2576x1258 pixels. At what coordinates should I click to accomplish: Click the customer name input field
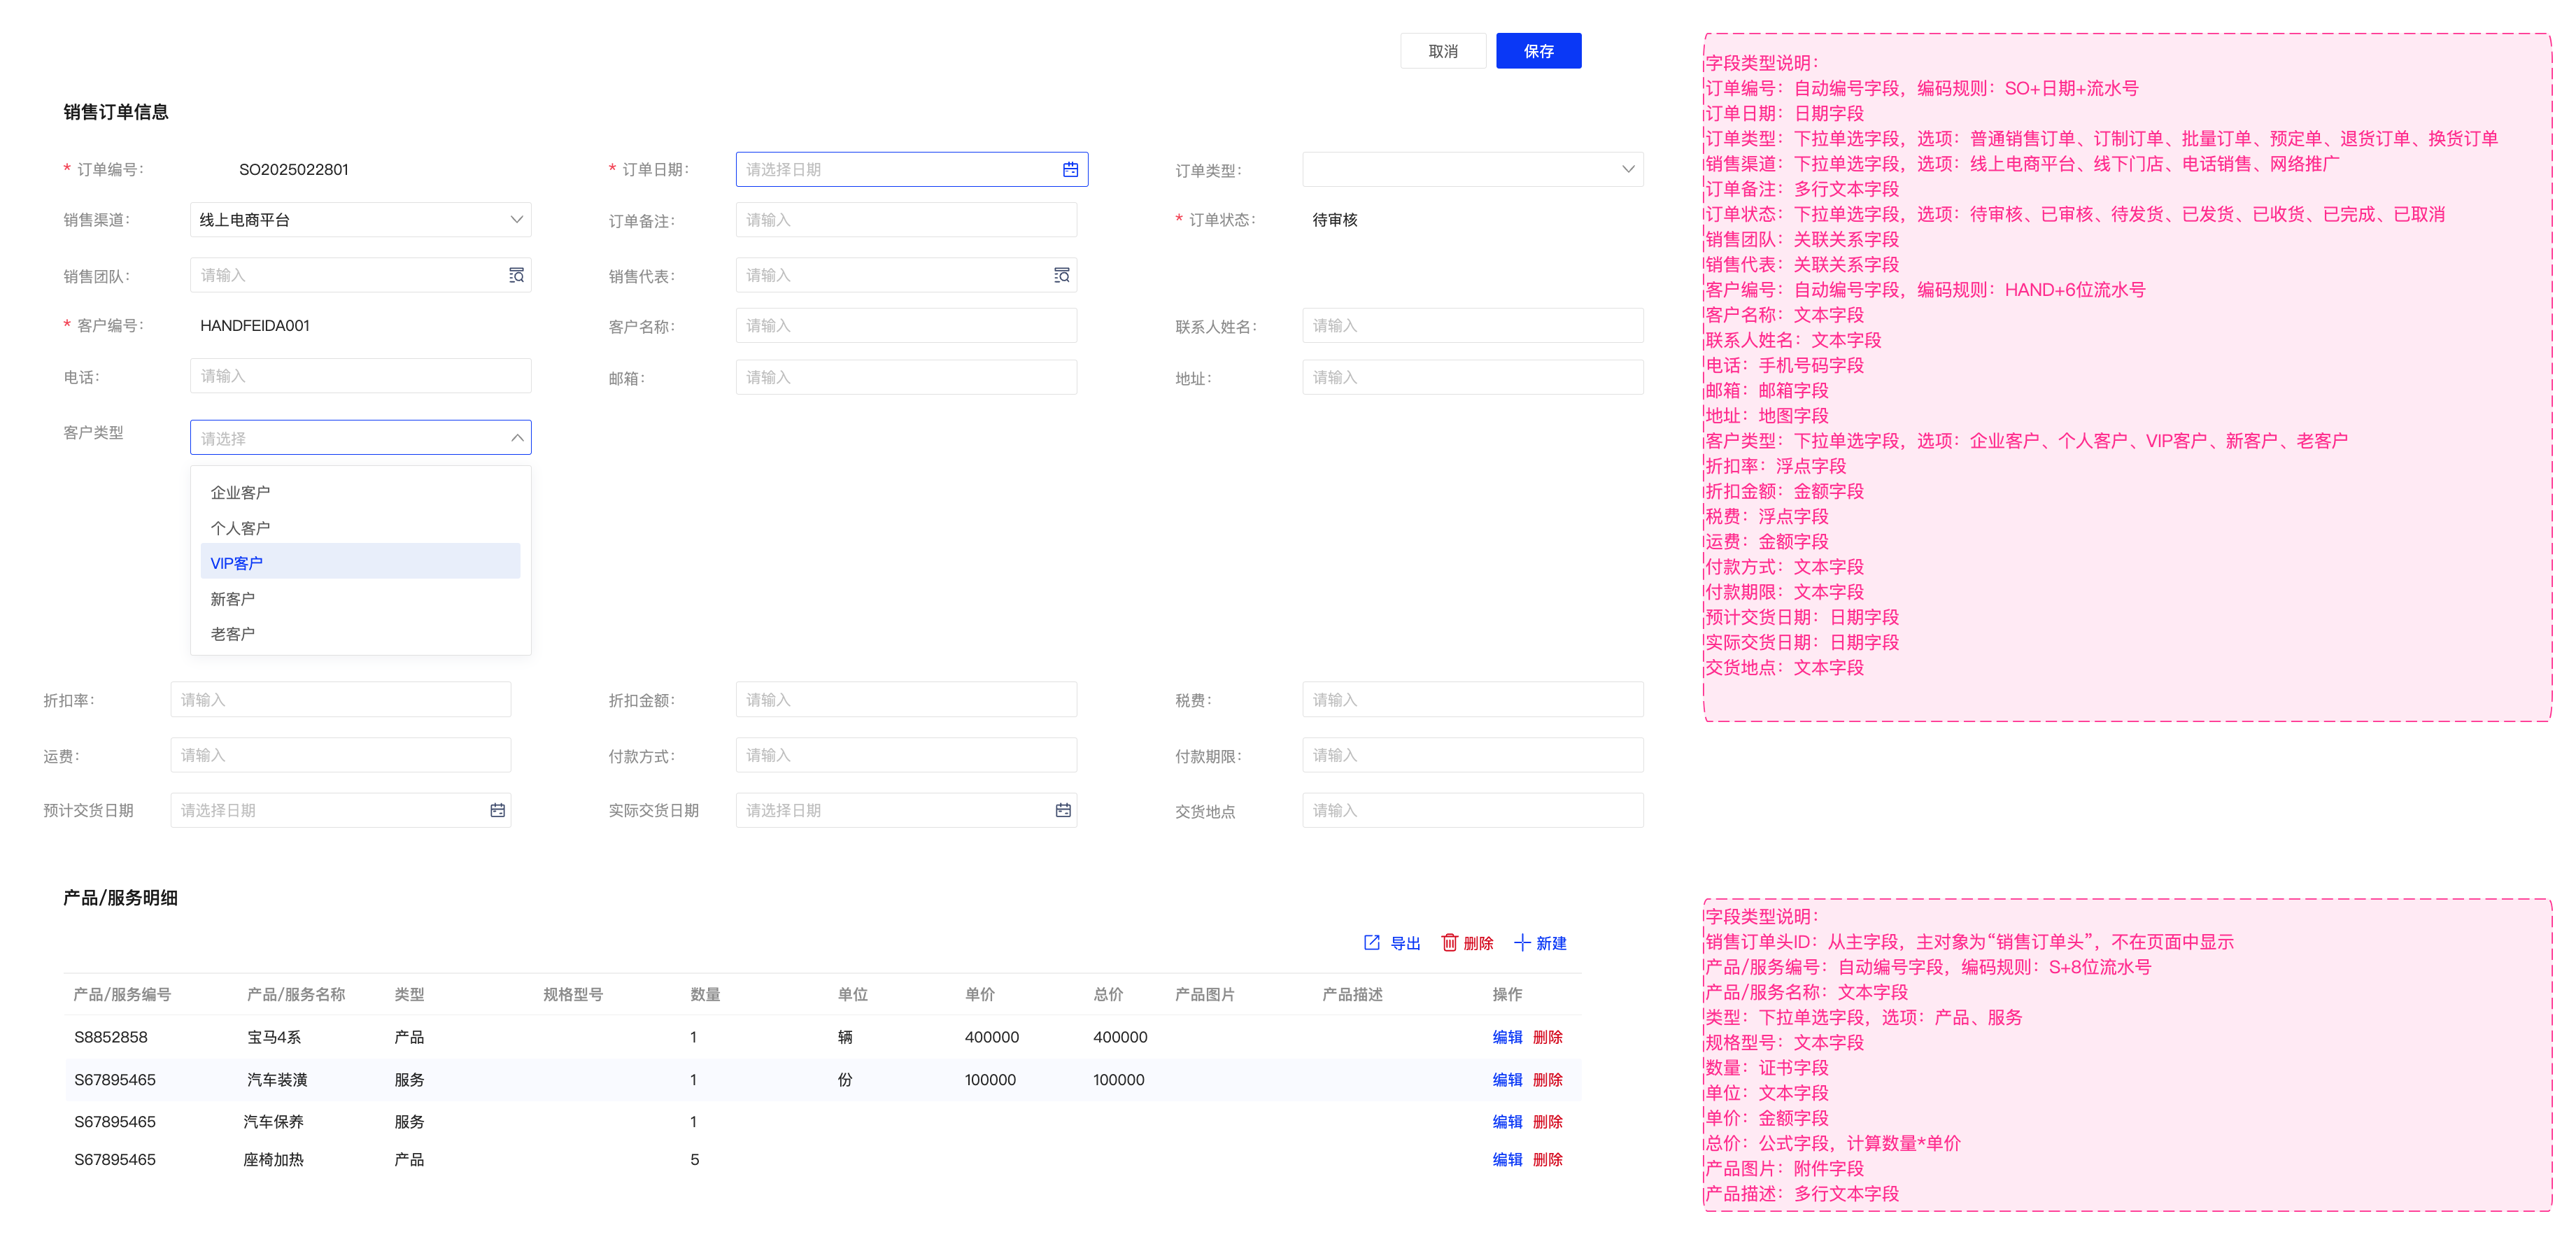click(x=905, y=326)
